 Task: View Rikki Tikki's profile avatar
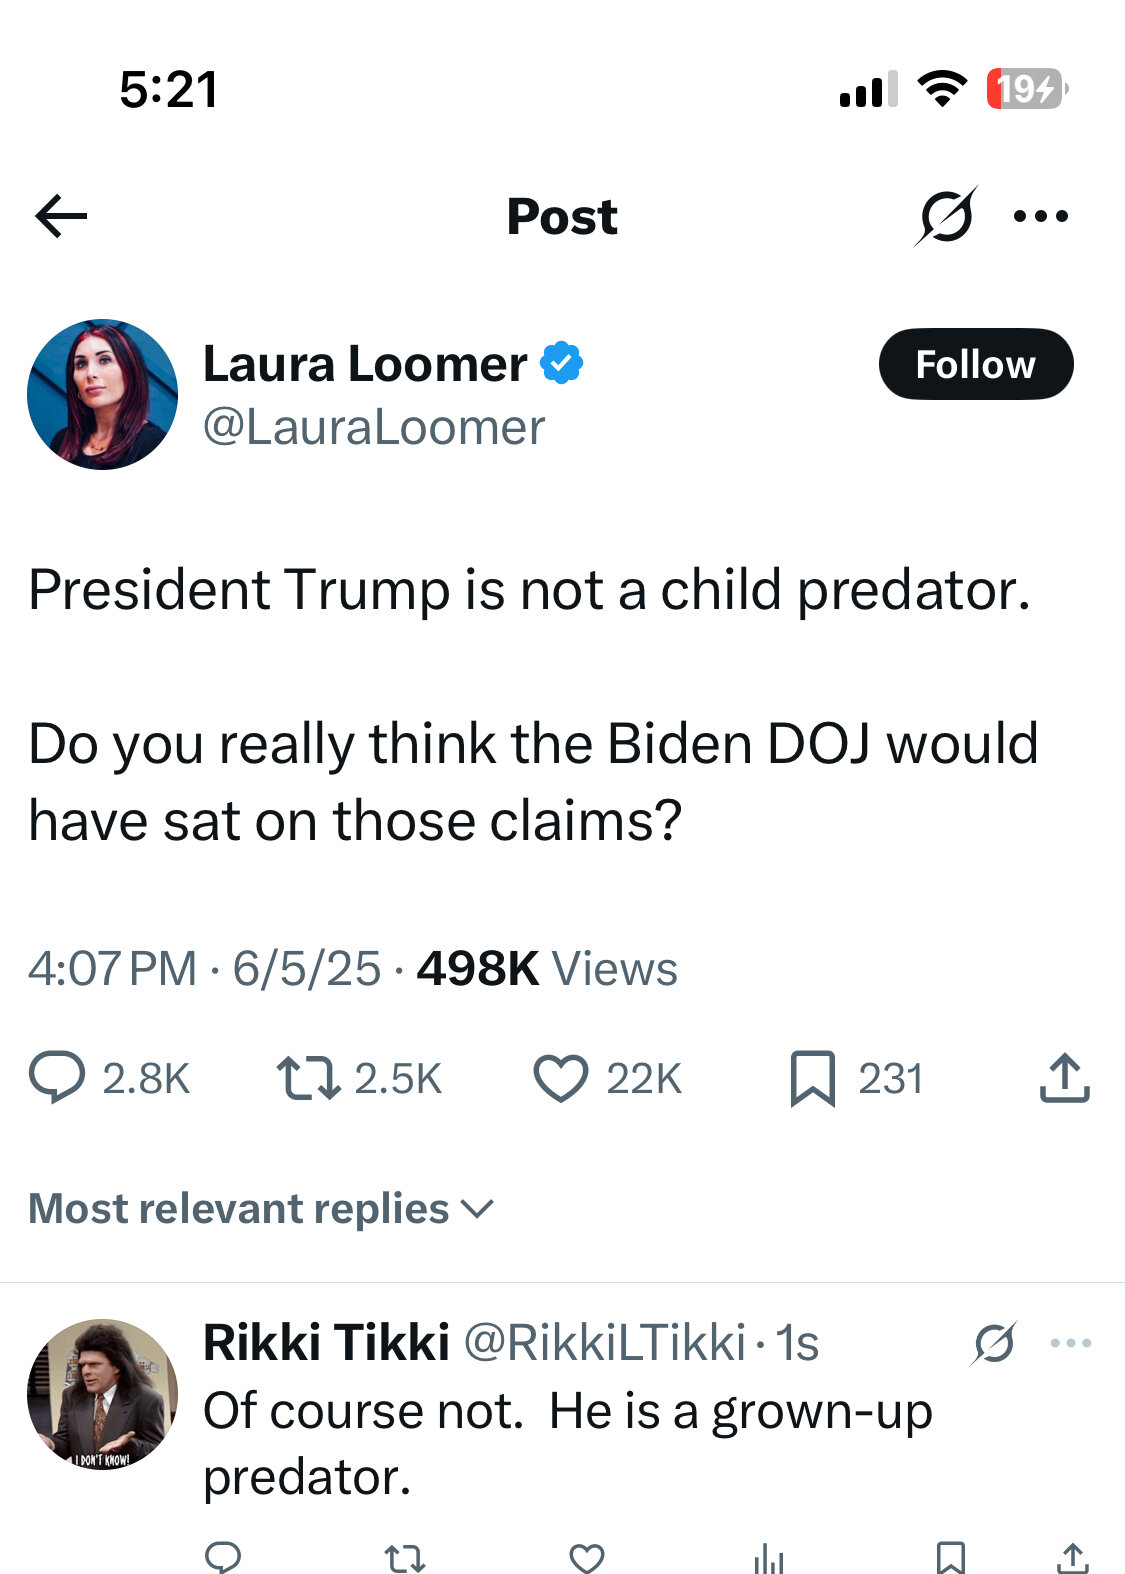click(x=102, y=1394)
